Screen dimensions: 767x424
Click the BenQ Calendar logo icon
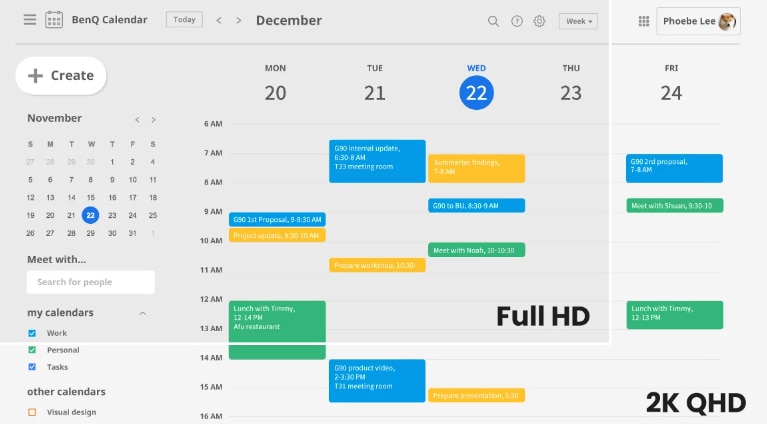(x=54, y=20)
